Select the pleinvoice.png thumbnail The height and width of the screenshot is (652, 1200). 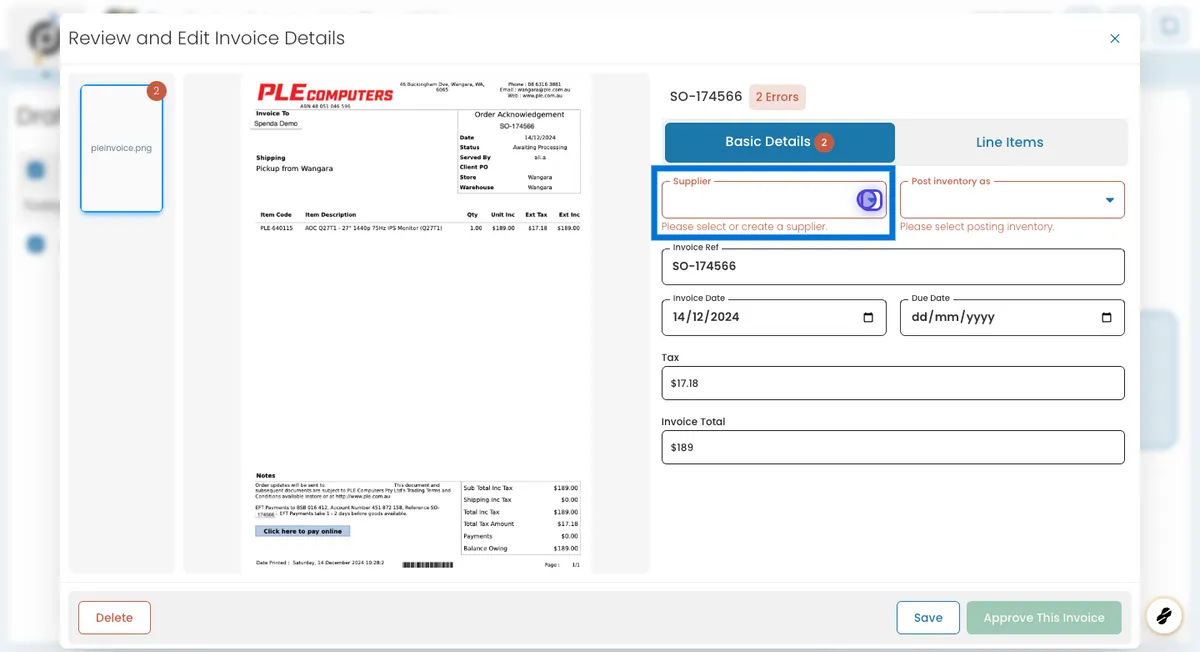pos(121,148)
